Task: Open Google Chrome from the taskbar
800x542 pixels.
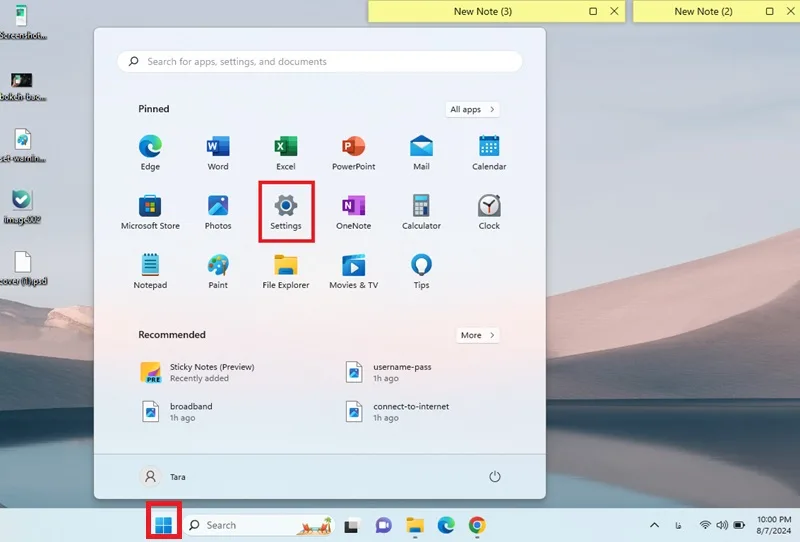Action: [x=477, y=525]
